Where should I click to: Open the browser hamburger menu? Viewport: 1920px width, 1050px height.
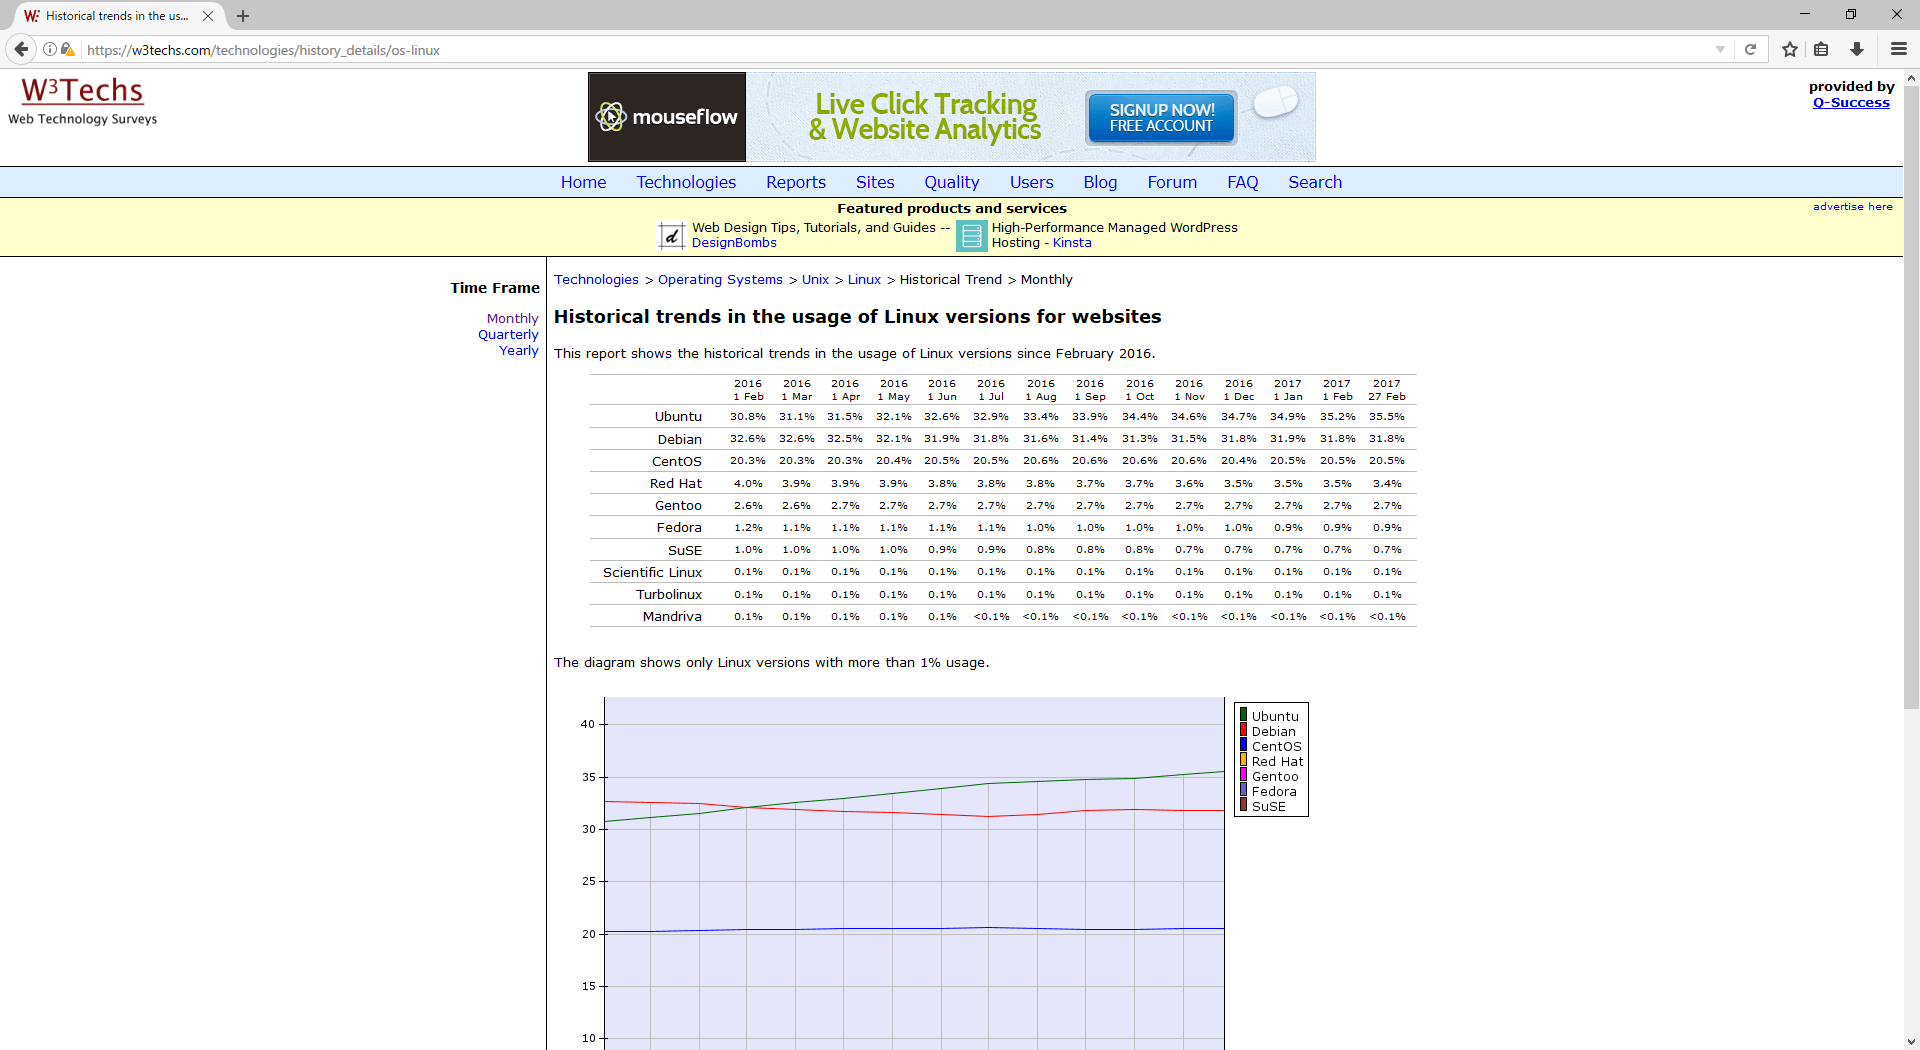click(x=1898, y=49)
